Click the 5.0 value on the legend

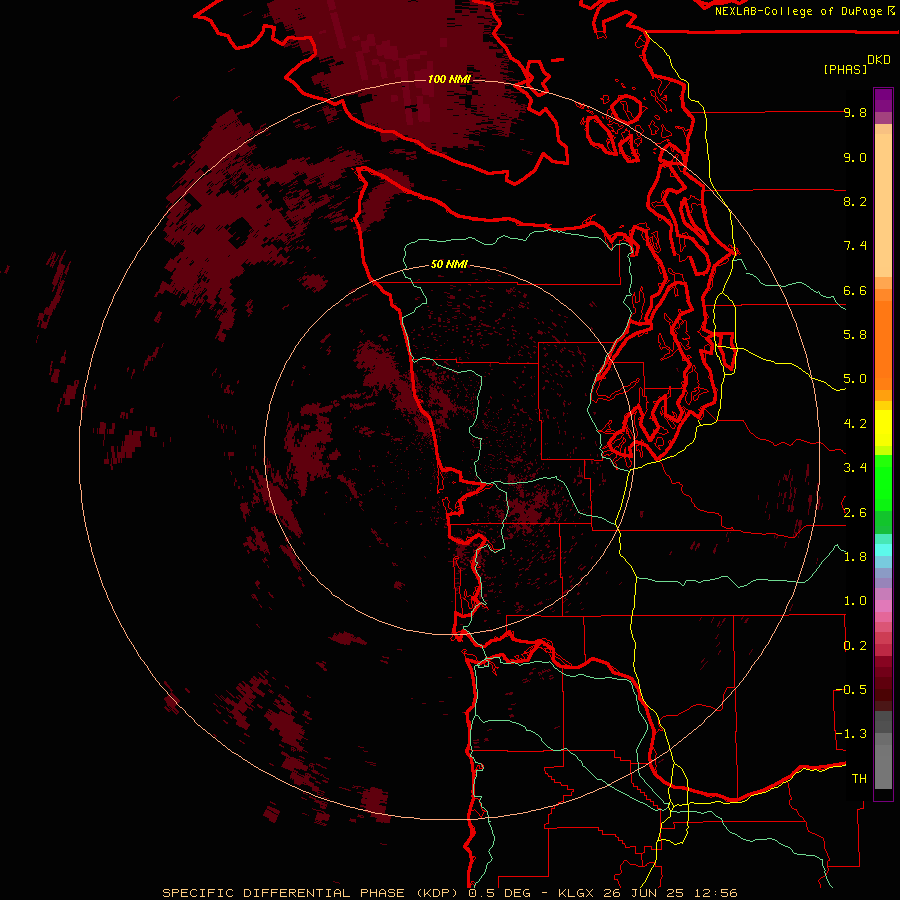click(x=855, y=379)
